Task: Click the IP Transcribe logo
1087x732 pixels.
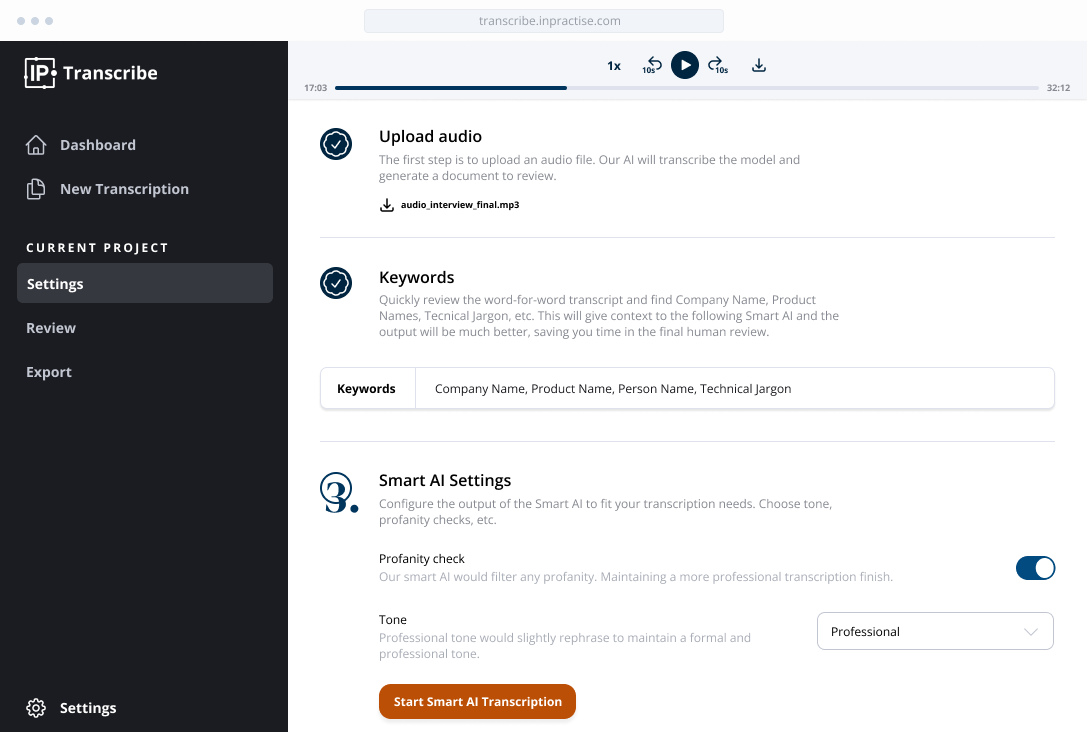Action: pos(91,73)
